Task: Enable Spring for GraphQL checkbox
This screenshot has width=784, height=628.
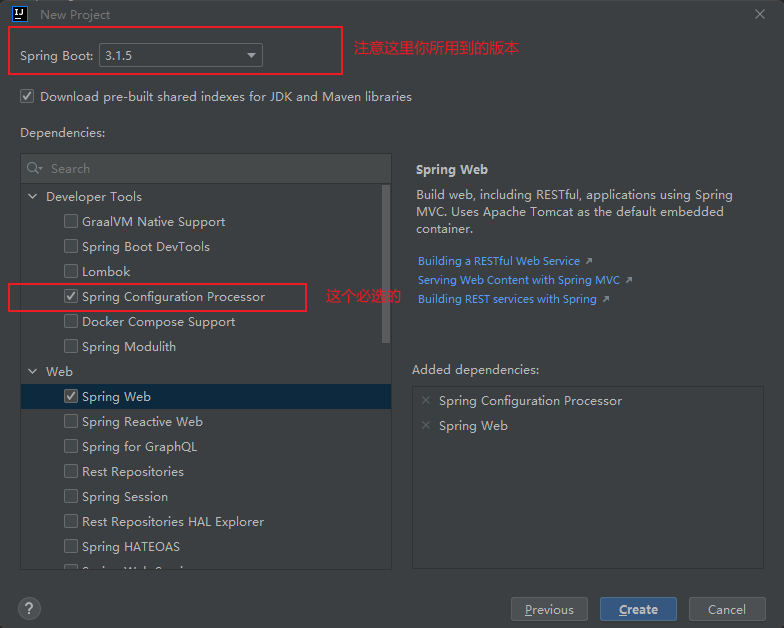Action: [71, 446]
